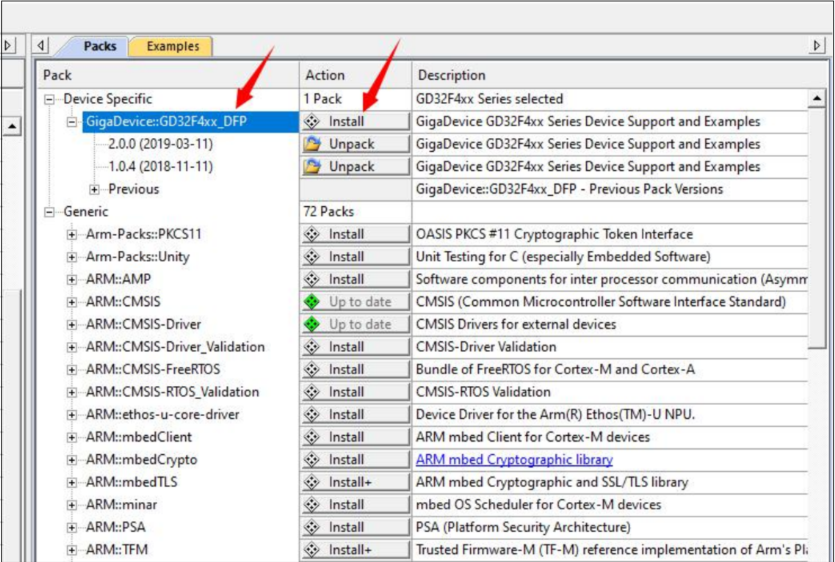The width and height of the screenshot is (835, 562).
Task: Select the ARM::TFM pack row
Action: tap(117, 550)
